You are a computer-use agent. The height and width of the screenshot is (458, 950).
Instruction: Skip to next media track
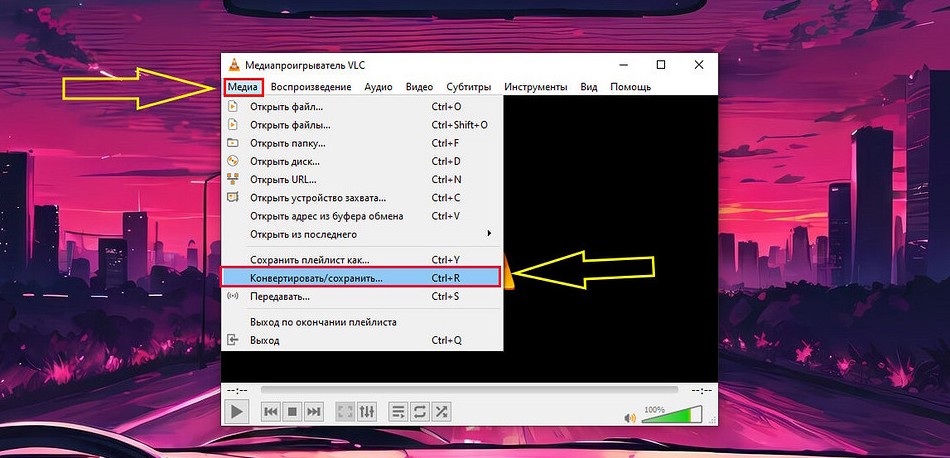click(x=313, y=412)
